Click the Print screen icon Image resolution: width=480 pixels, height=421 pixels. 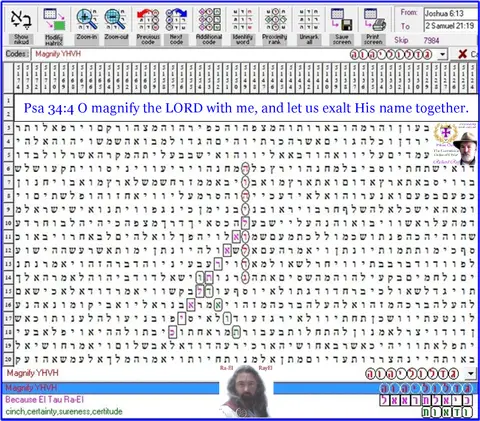coord(375,19)
